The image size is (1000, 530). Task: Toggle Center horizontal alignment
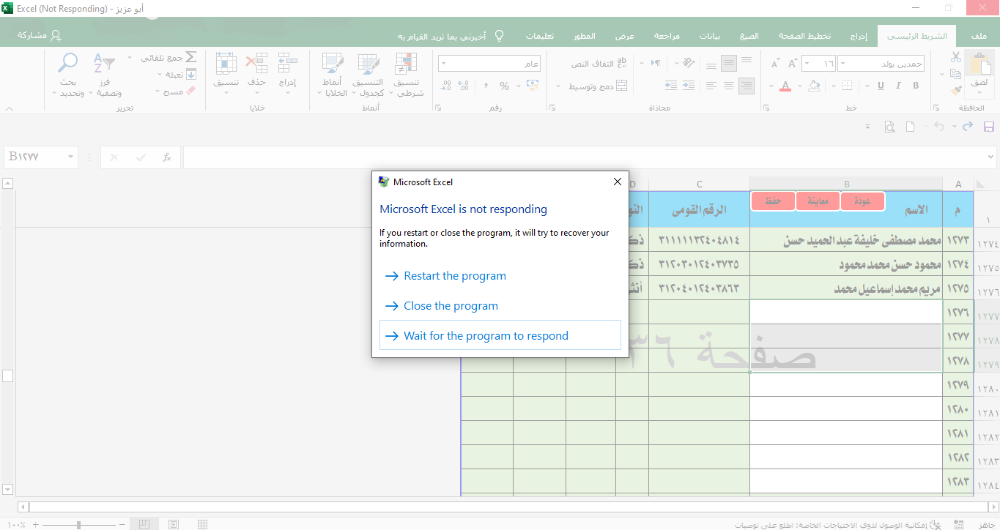(x=728, y=85)
